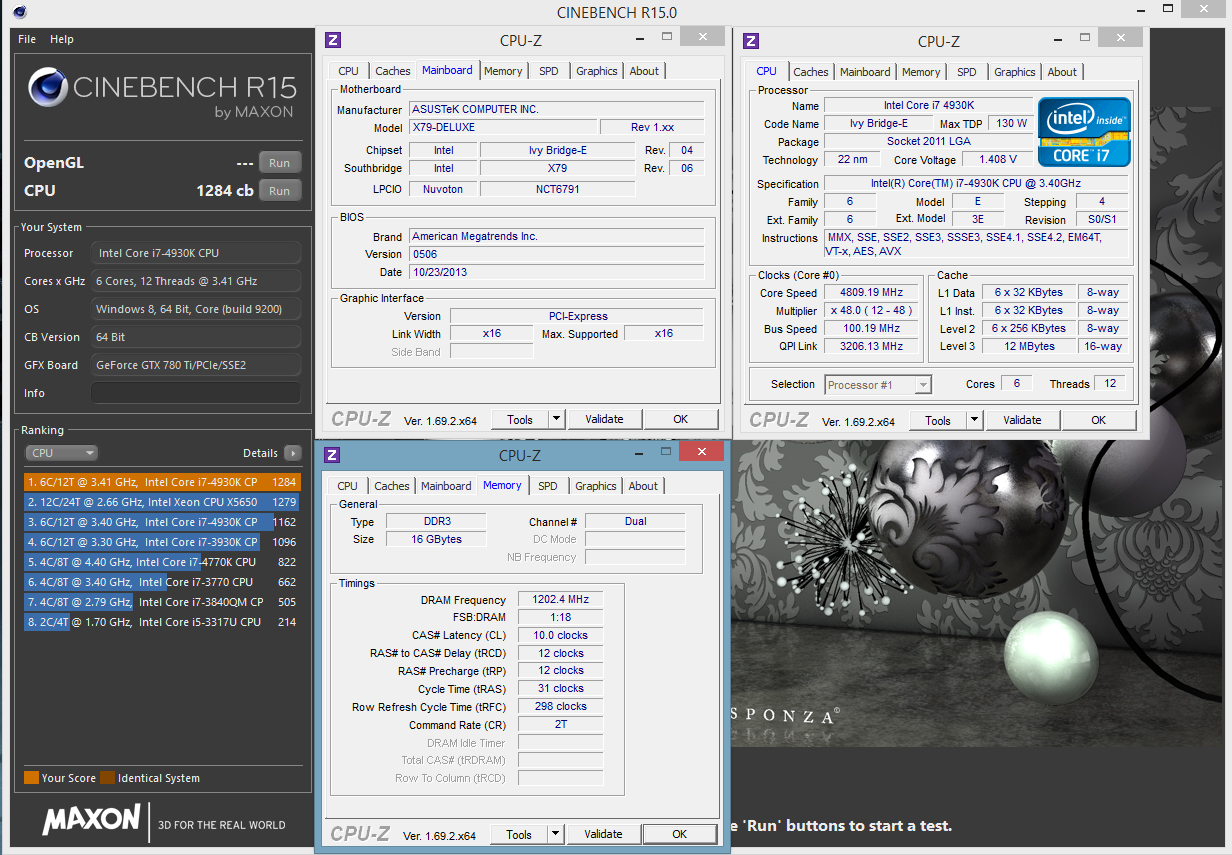Image resolution: width=1232 pixels, height=855 pixels.
Task: Open SPD tab in Memory window
Action: tap(548, 486)
